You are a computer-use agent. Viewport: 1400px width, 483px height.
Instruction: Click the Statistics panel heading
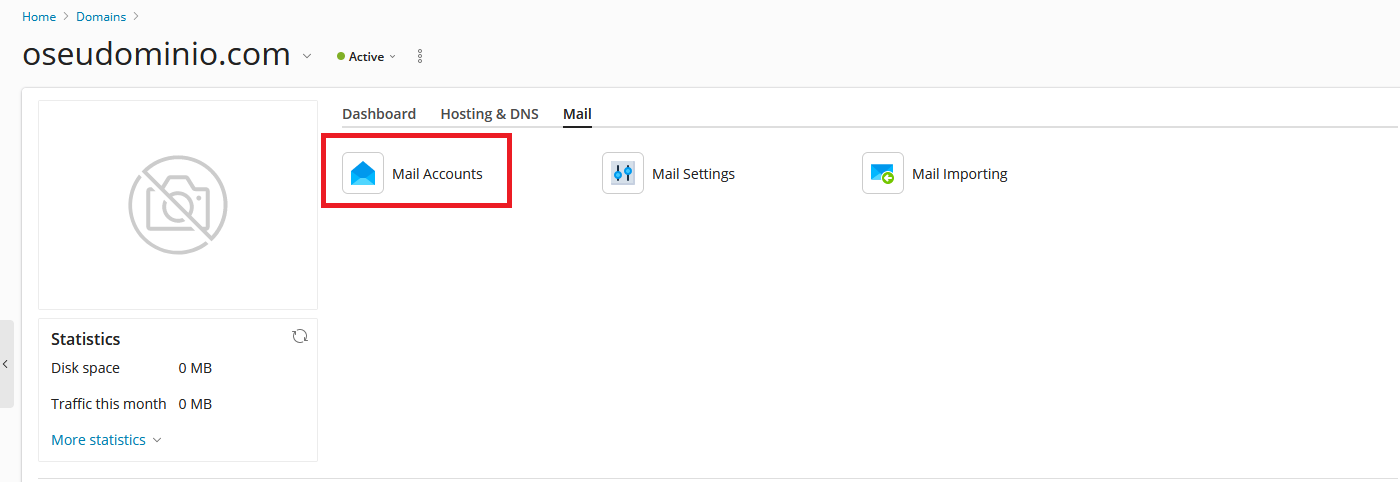(86, 339)
